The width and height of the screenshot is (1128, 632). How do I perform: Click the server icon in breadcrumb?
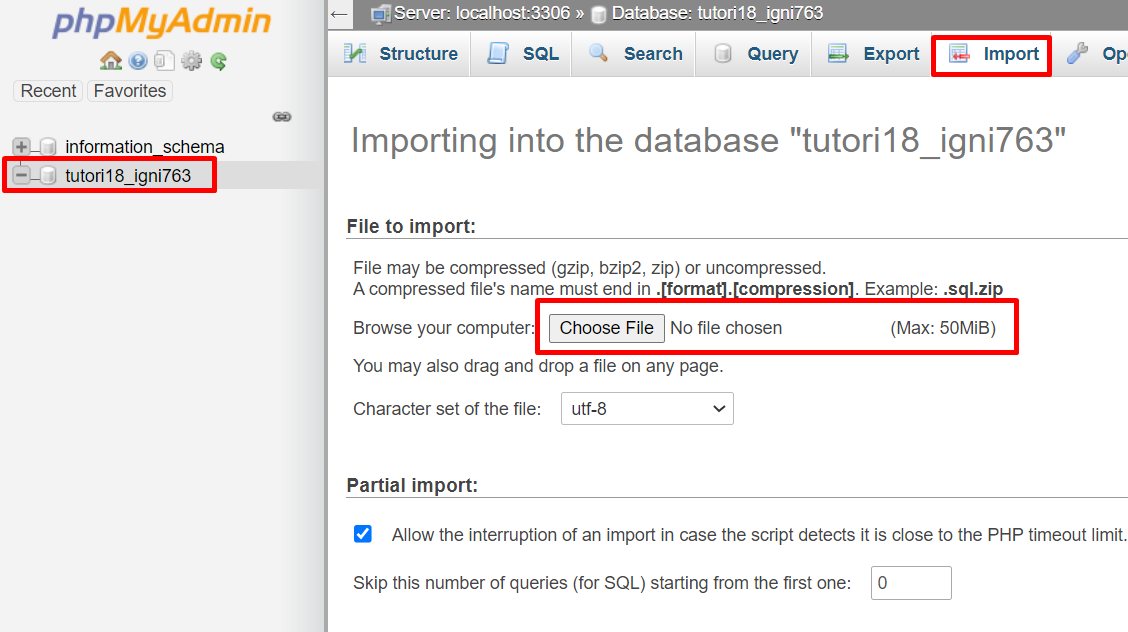coord(381,14)
